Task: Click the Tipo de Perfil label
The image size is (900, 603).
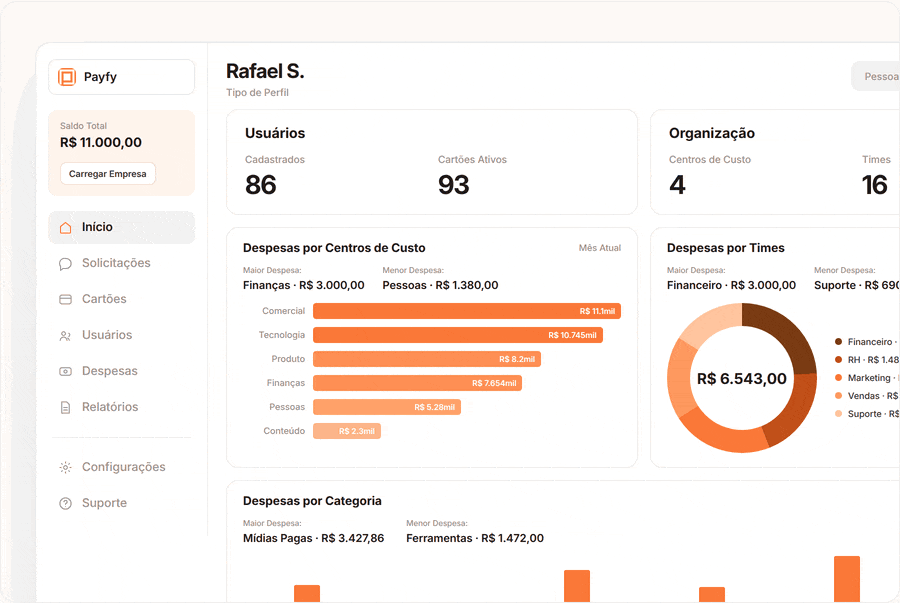Action: point(257,92)
